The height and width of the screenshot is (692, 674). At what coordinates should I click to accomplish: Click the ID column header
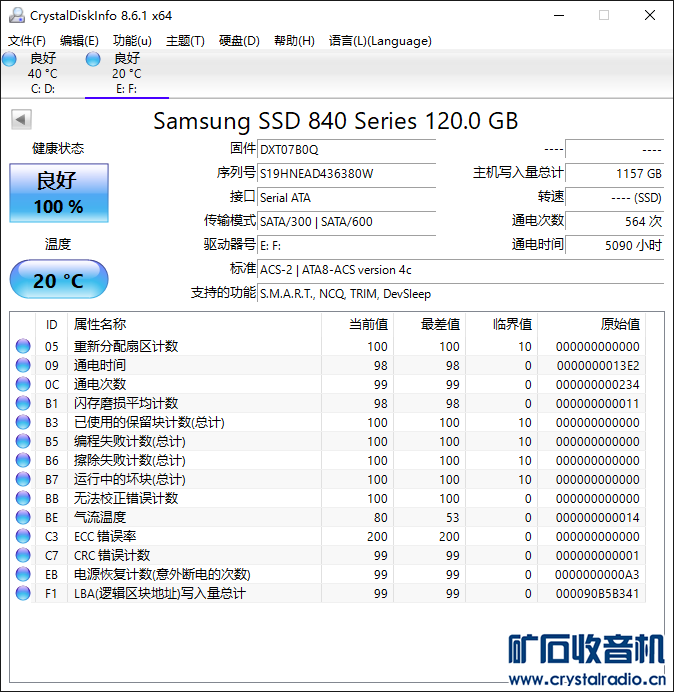[x=52, y=324]
